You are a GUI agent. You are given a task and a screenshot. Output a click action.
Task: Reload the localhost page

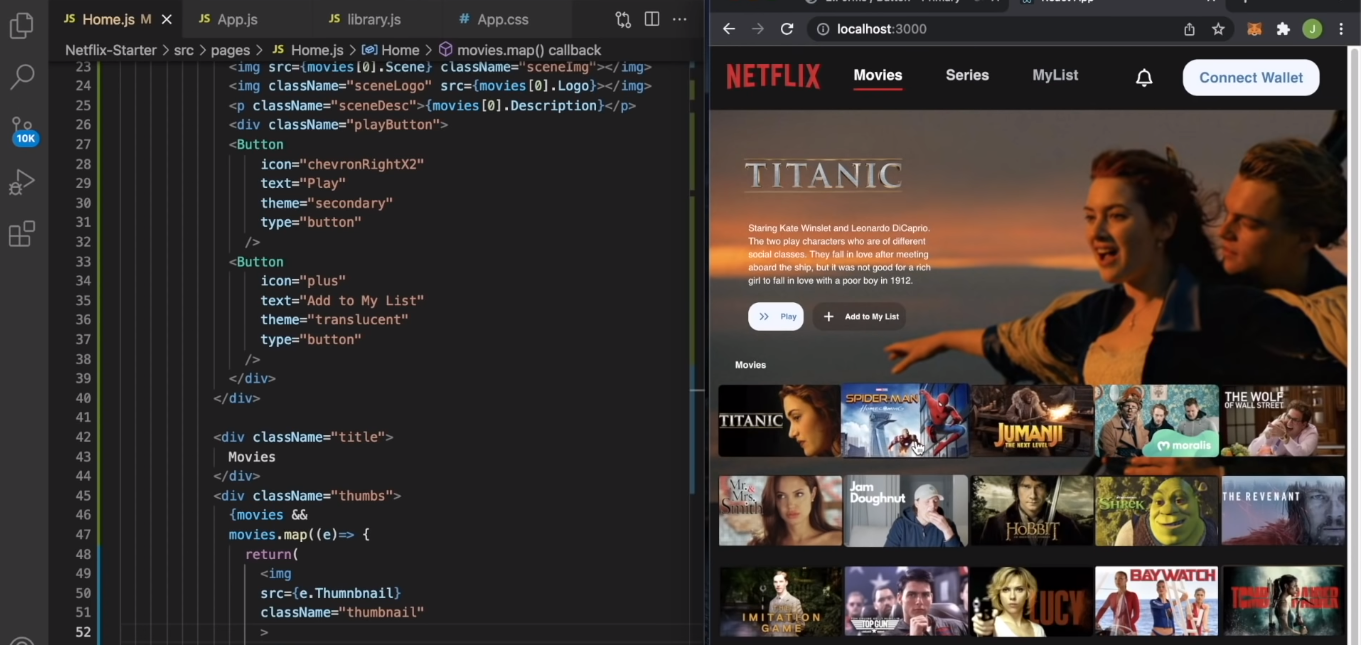(787, 29)
